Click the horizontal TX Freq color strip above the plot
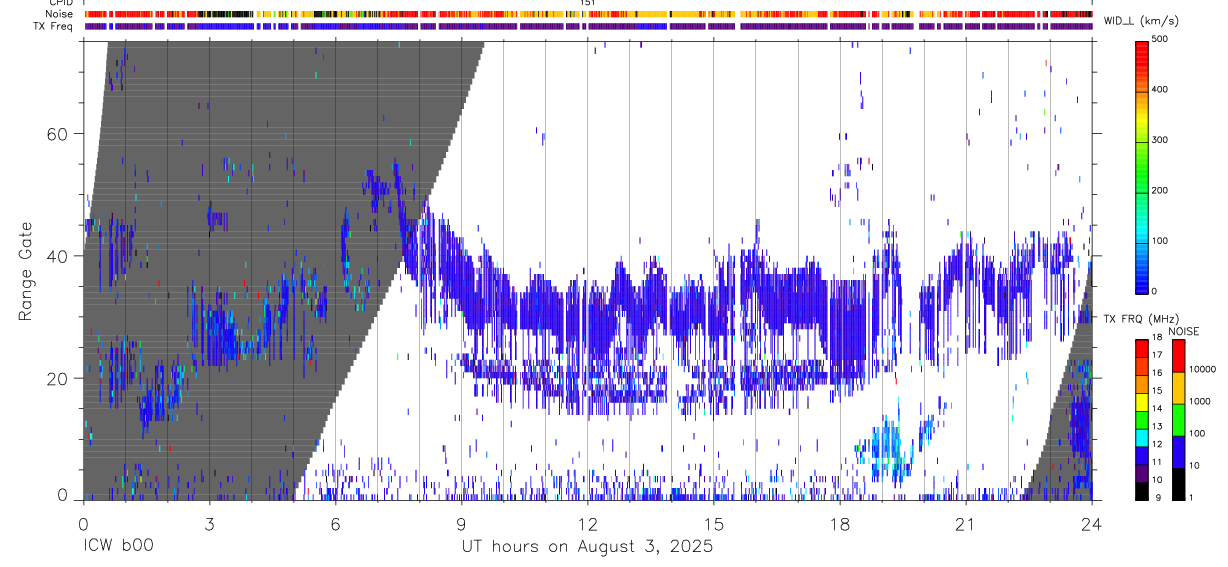Image resolution: width=1228 pixels, height=567 pixels. click(x=587, y=26)
